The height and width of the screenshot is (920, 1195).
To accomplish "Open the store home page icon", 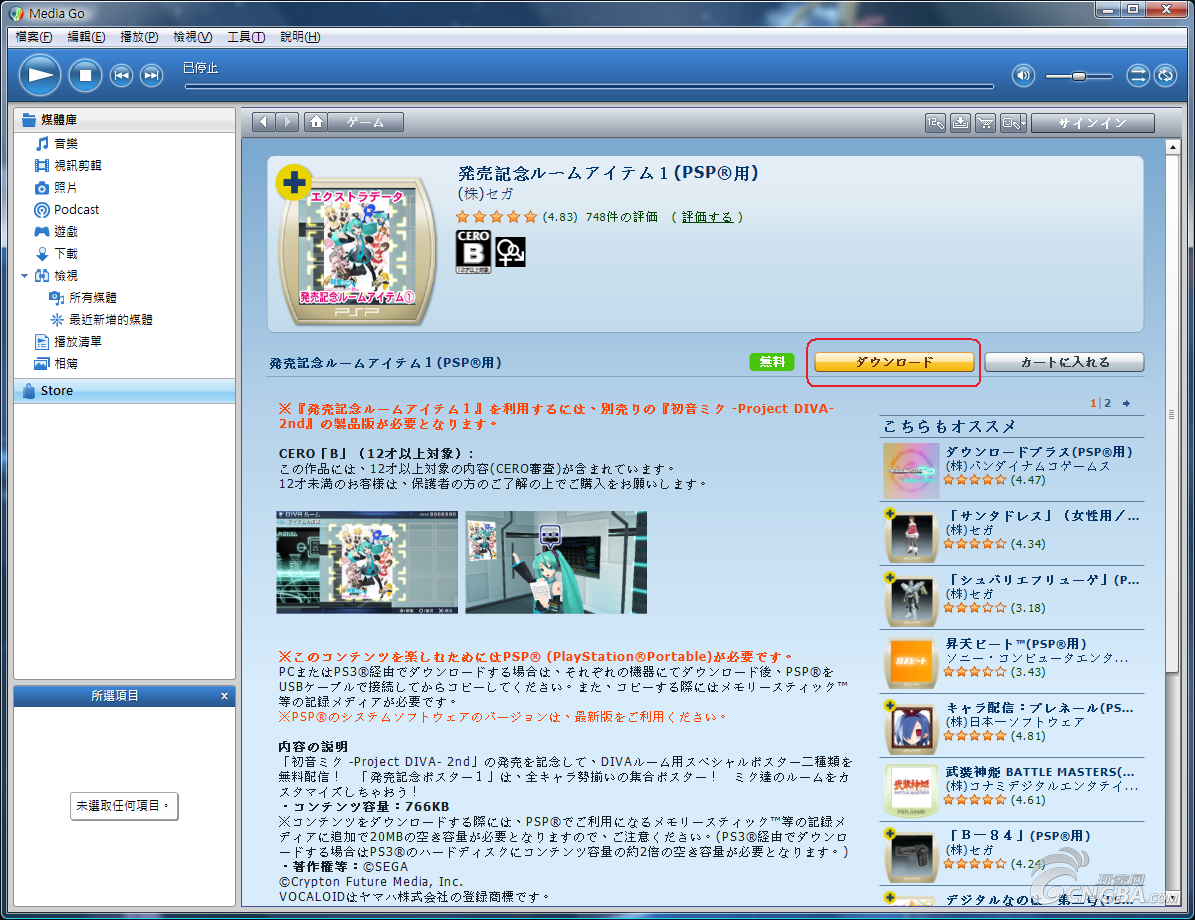I will point(316,122).
